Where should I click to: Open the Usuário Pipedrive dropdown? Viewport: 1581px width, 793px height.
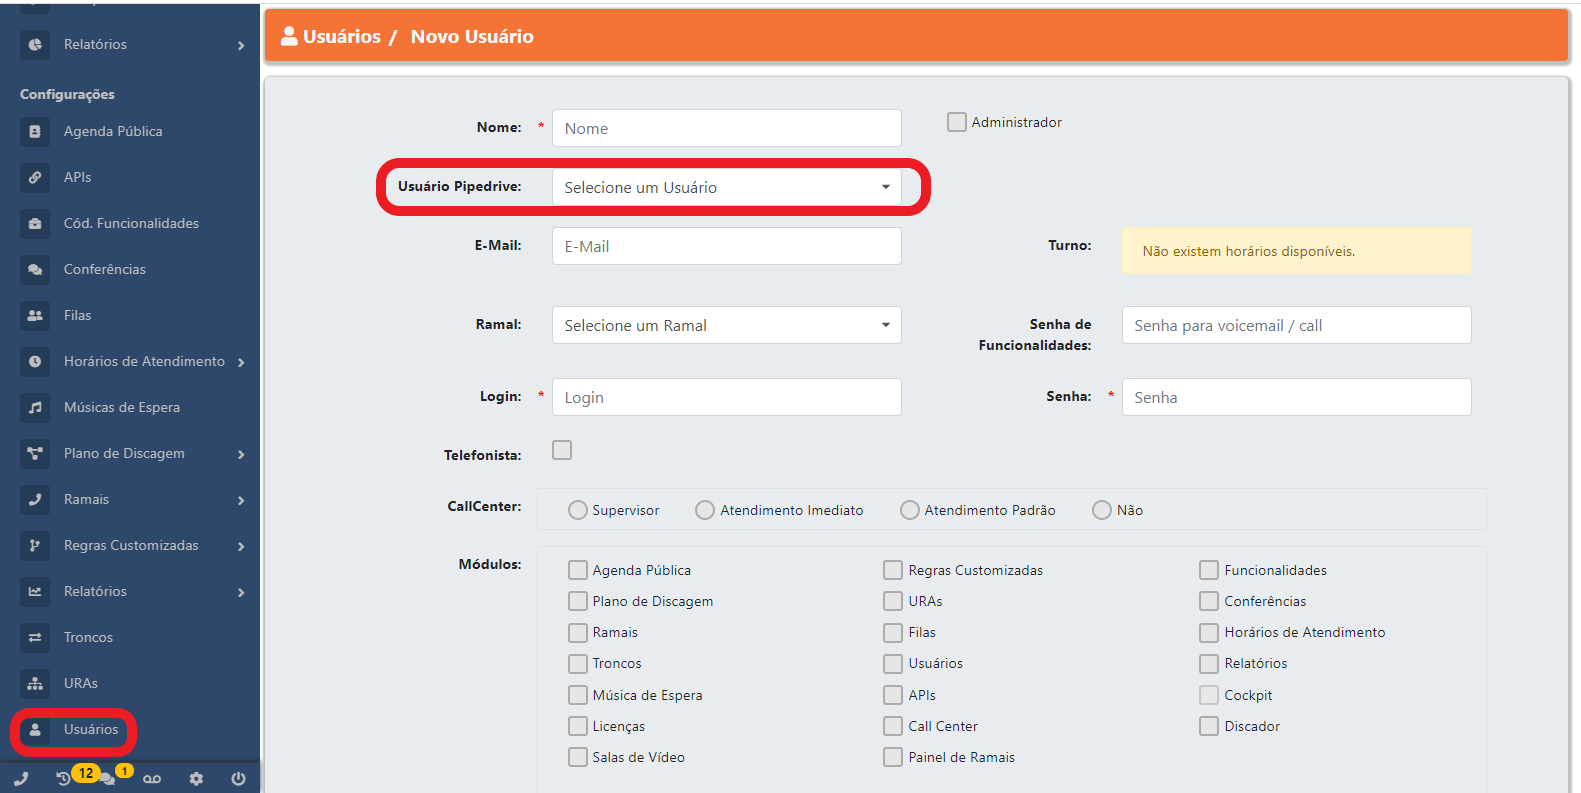(726, 187)
